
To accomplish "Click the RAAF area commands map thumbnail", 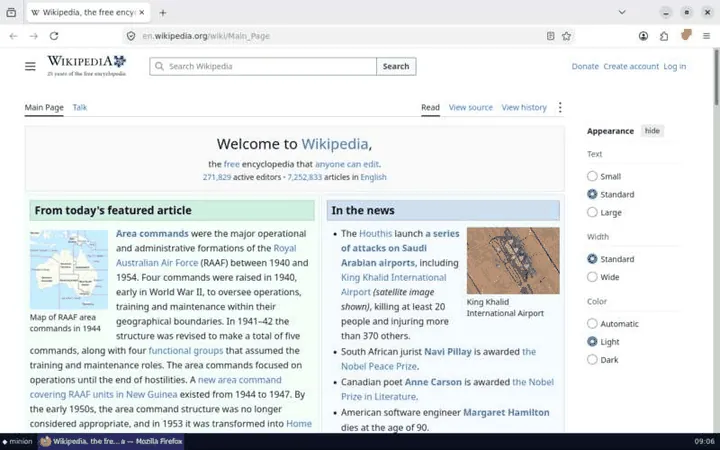I will point(69,270).
